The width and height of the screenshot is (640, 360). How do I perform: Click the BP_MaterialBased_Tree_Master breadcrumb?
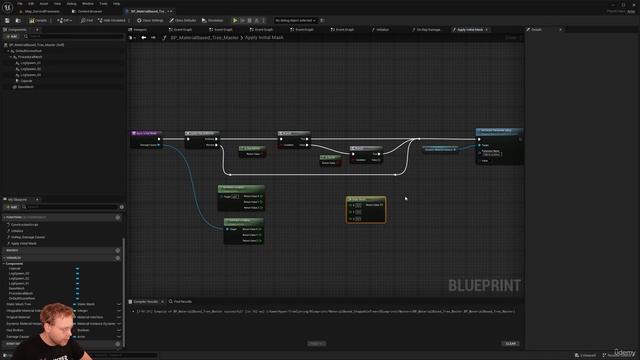pyautogui.click(x=204, y=38)
